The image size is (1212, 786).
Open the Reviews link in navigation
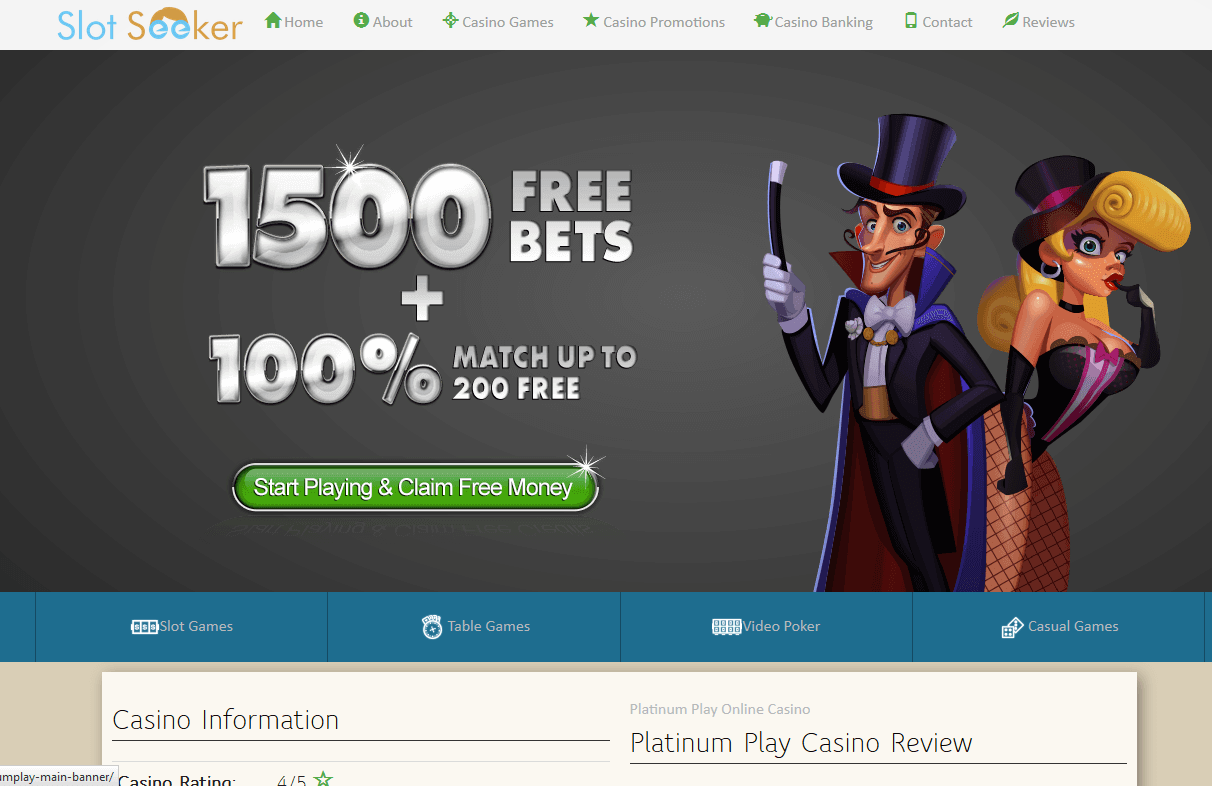pyautogui.click(x=1038, y=21)
